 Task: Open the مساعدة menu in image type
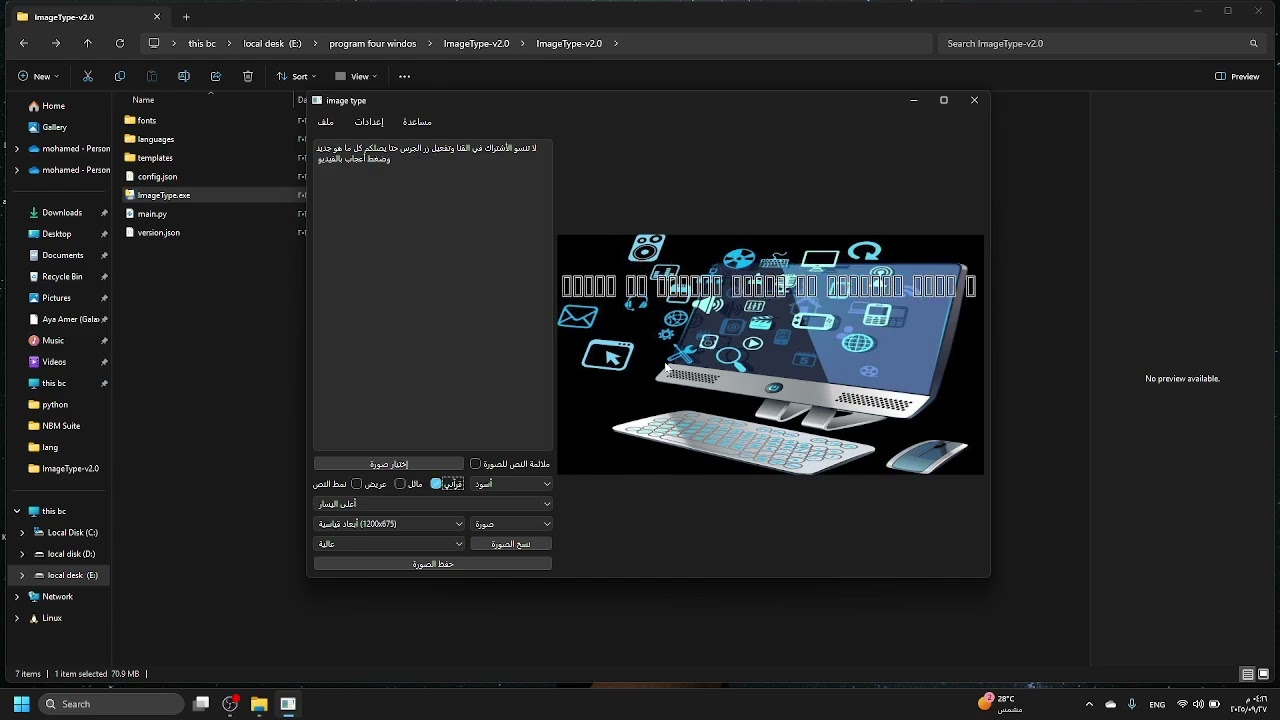pyautogui.click(x=417, y=122)
